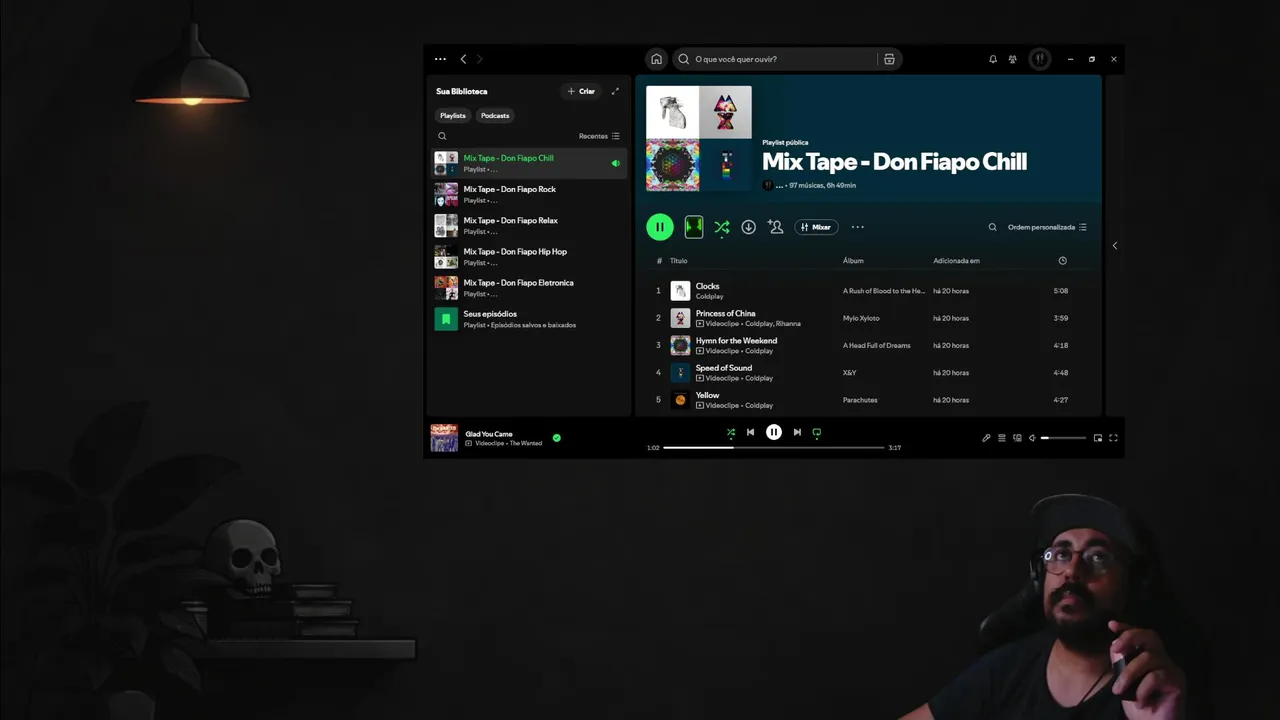1280x720 pixels.
Task: Open the 'Recentes' sort dropdown
Action: tap(599, 136)
